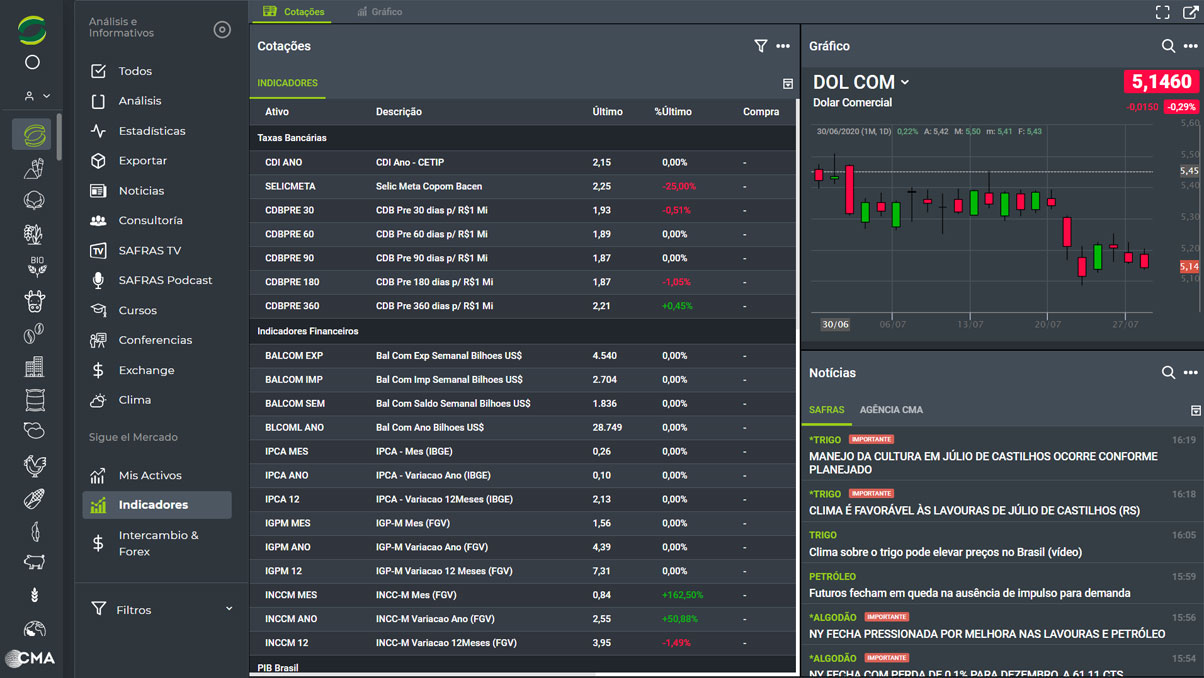
Task: Switch to the Gráfico top tab
Action: click(x=380, y=12)
